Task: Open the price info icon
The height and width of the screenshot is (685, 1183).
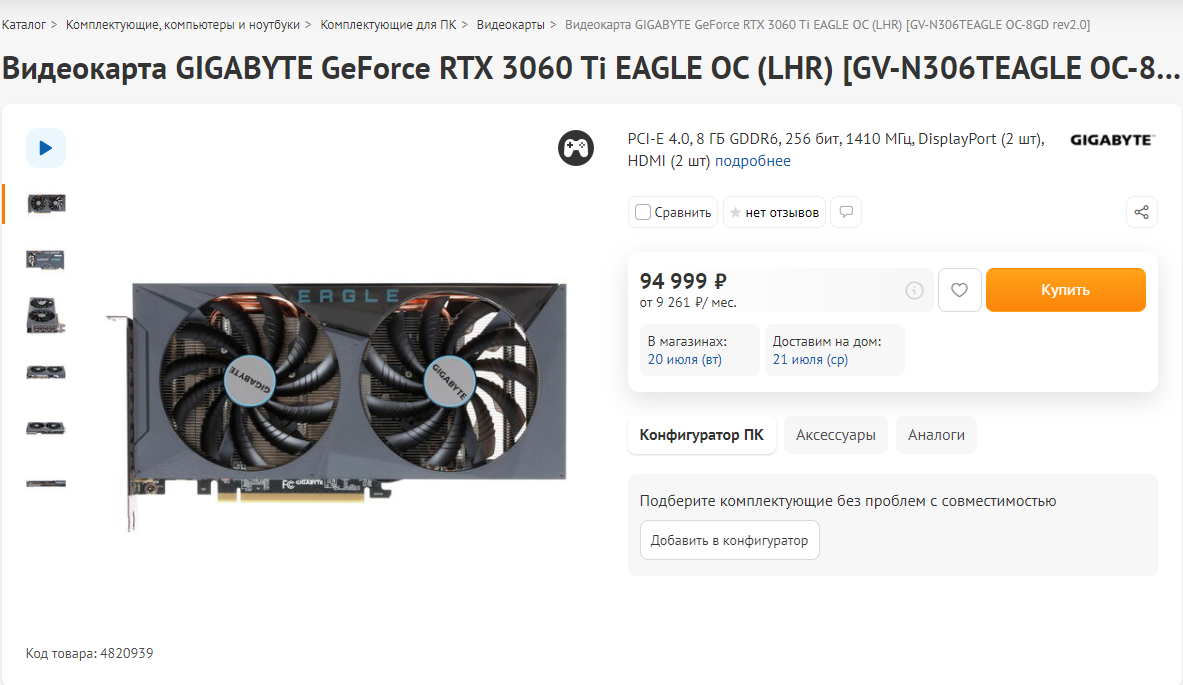Action: 914,290
